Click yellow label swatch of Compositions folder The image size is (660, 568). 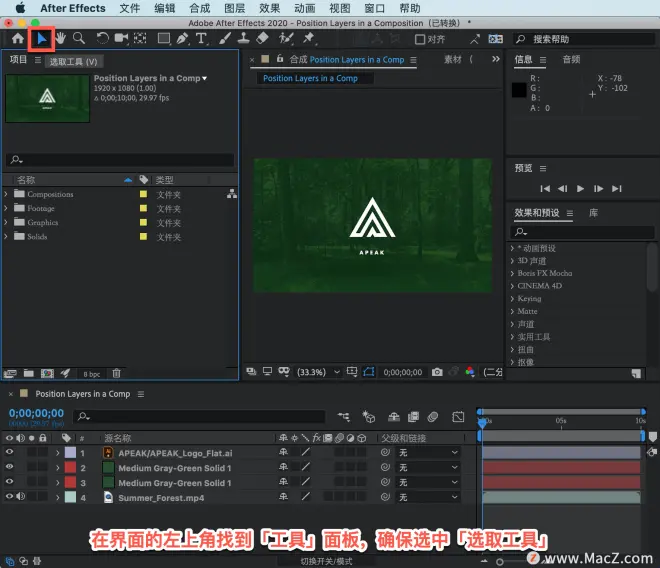(x=143, y=194)
